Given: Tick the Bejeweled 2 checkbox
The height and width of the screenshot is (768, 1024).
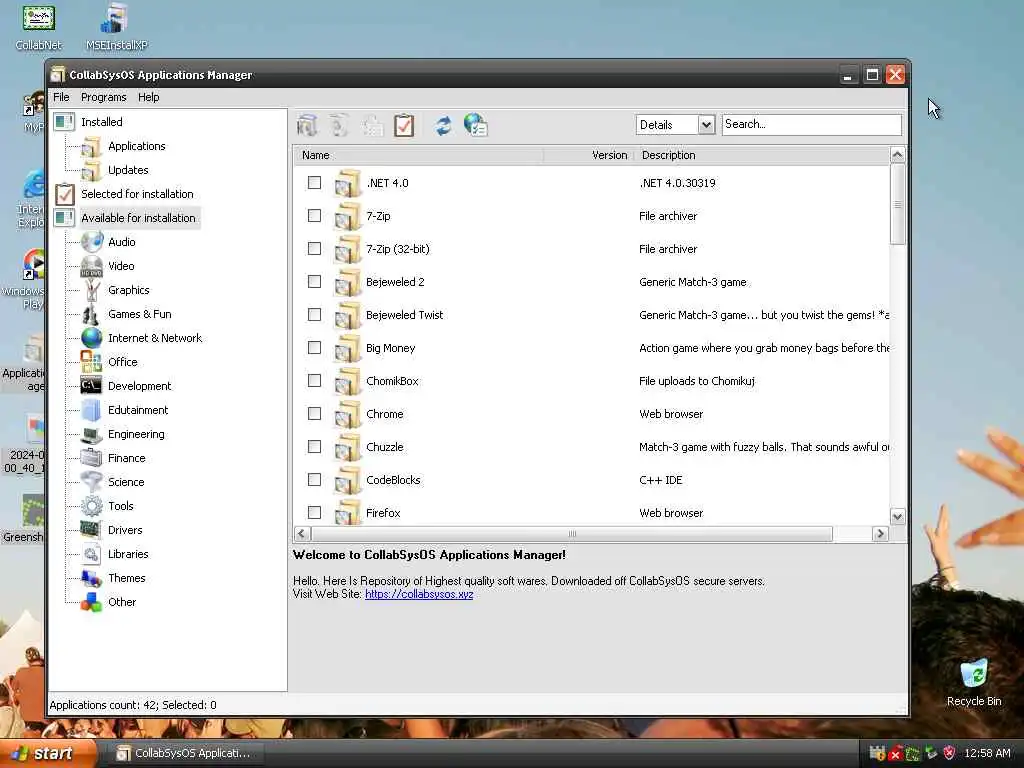Looking at the screenshot, I should coord(314,281).
